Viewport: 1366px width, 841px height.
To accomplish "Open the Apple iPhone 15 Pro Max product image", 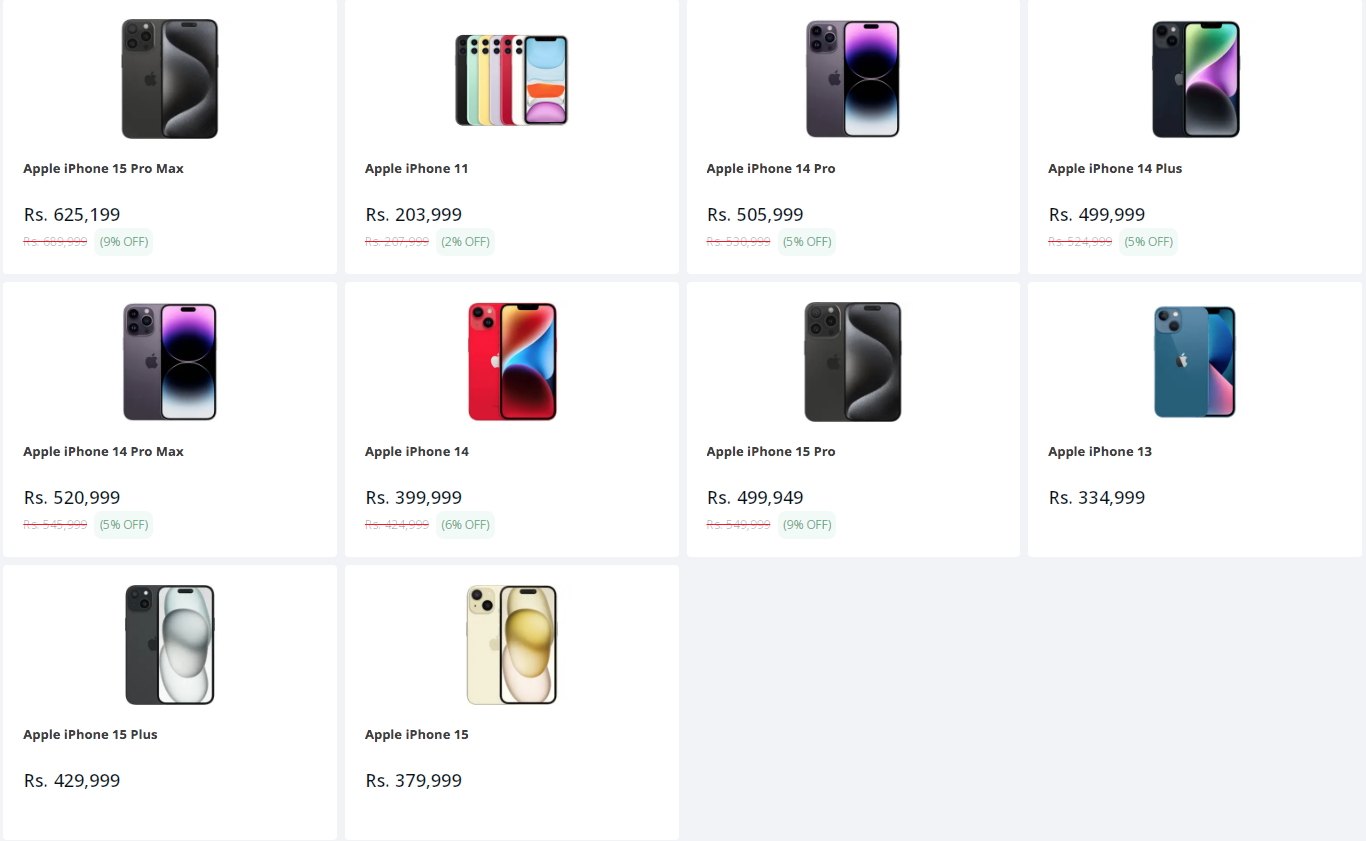I will (169, 78).
